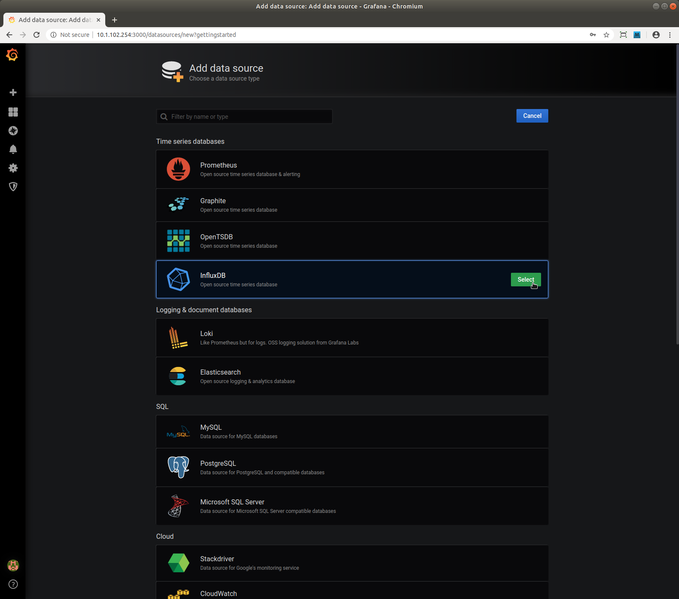Switch to the Add data source tab

pos(54,20)
